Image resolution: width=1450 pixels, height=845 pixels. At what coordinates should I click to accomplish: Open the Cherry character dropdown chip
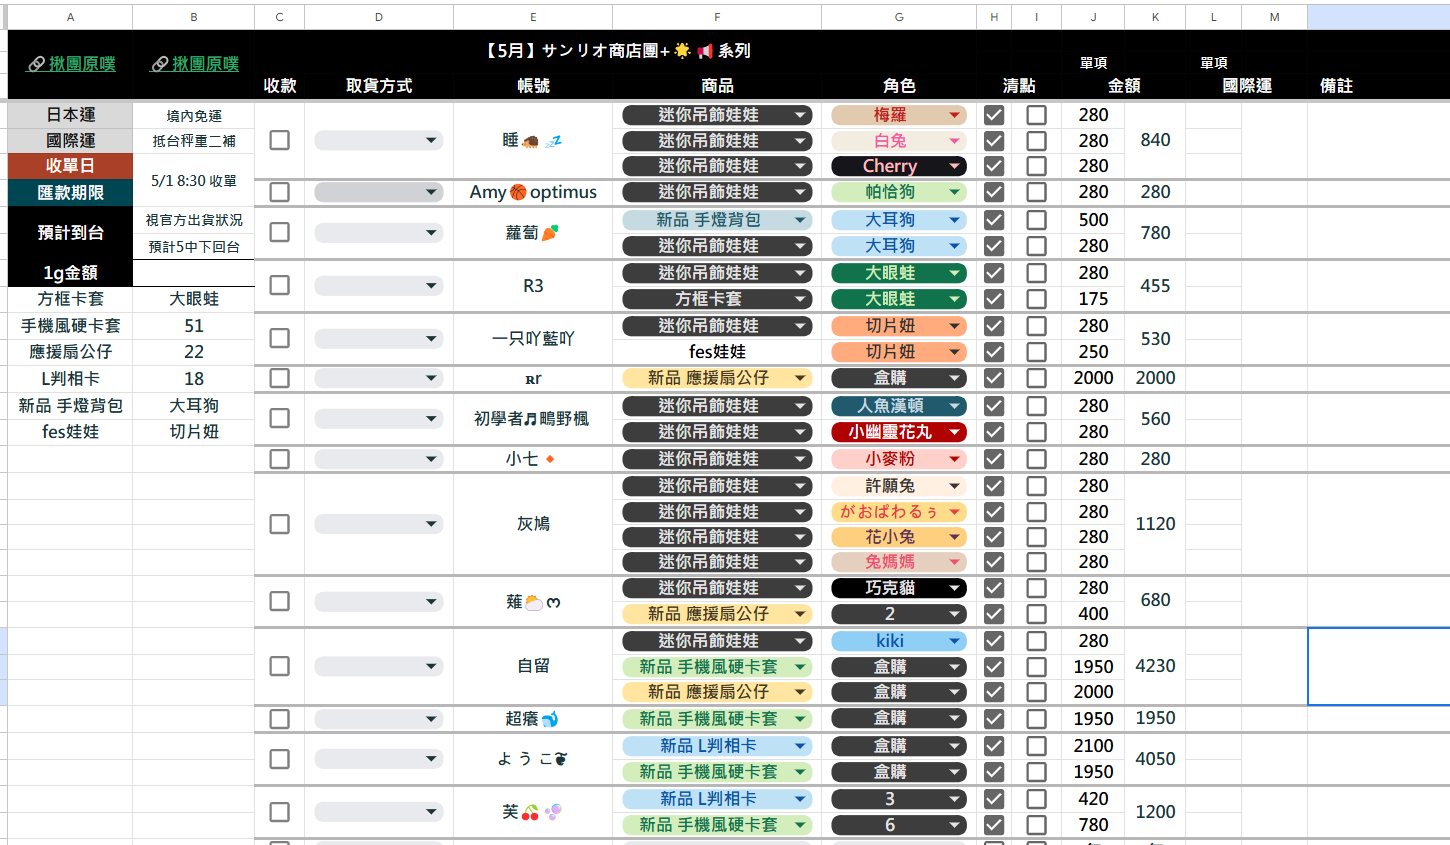point(899,166)
